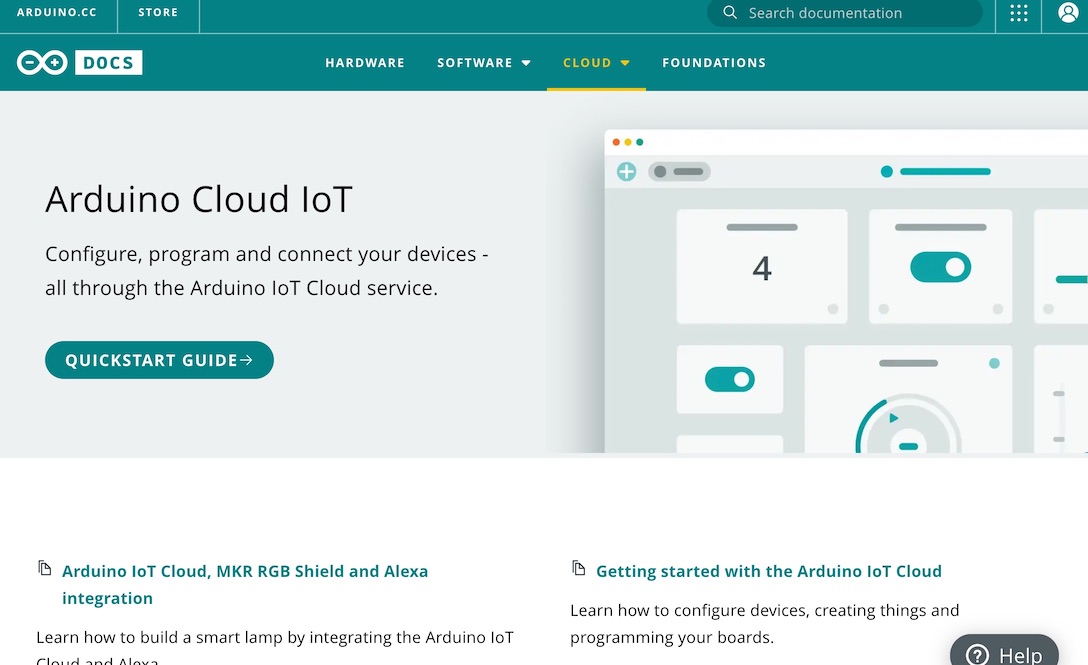This screenshot has height=665, width=1088.
Task: Open the MKR RGB Shield and Alexa integration guide
Action: click(245, 571)
